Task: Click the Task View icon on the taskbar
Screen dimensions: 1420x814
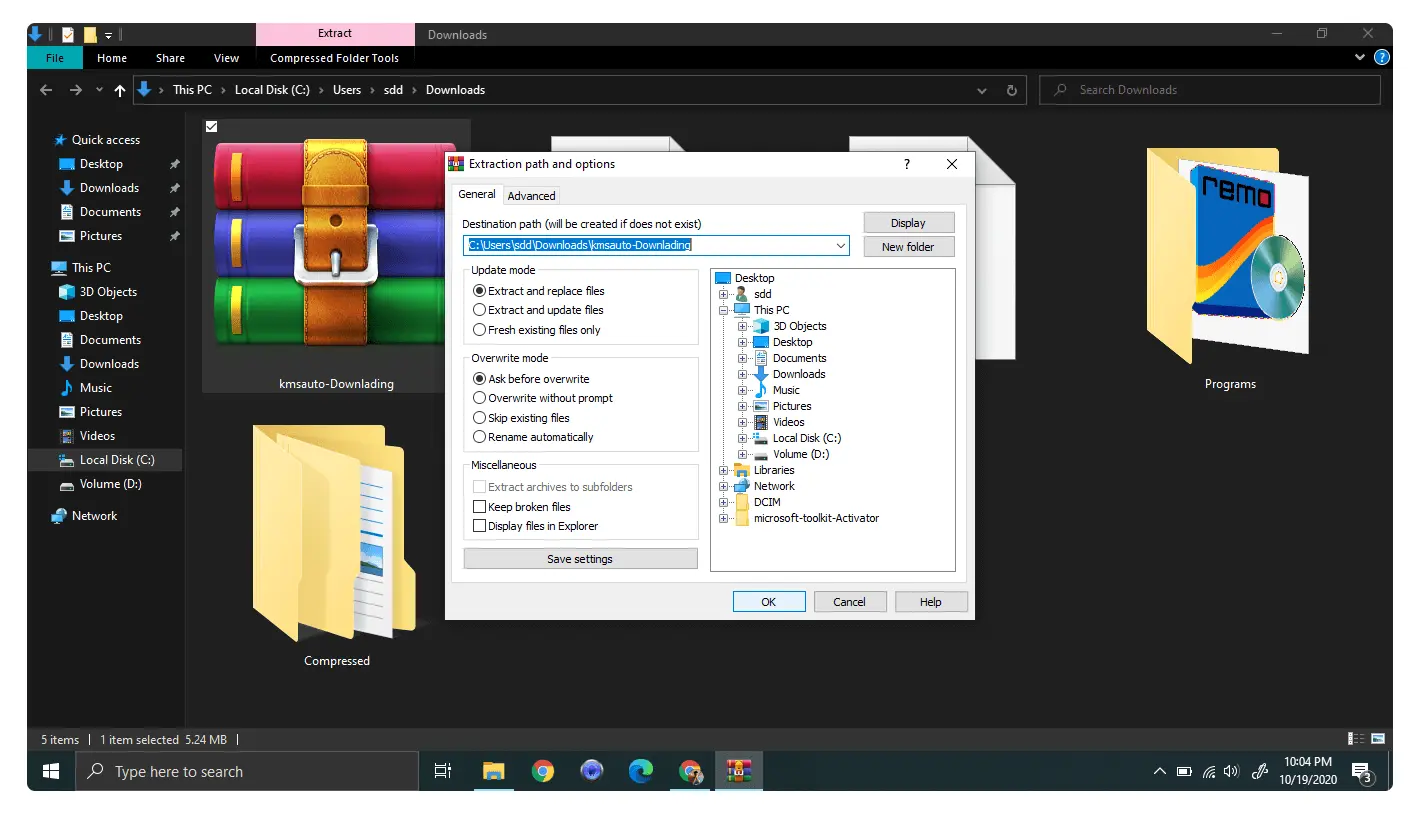Action: (x=443, y=771)
